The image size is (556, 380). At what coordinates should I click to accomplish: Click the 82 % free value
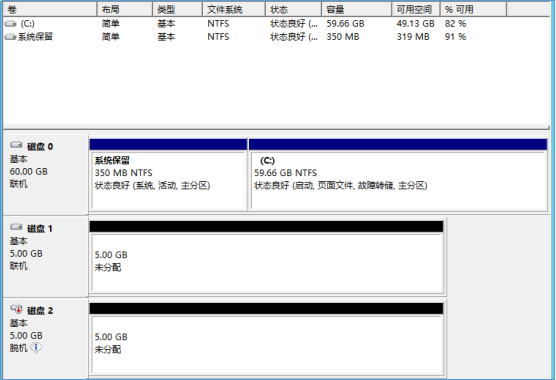456,24
